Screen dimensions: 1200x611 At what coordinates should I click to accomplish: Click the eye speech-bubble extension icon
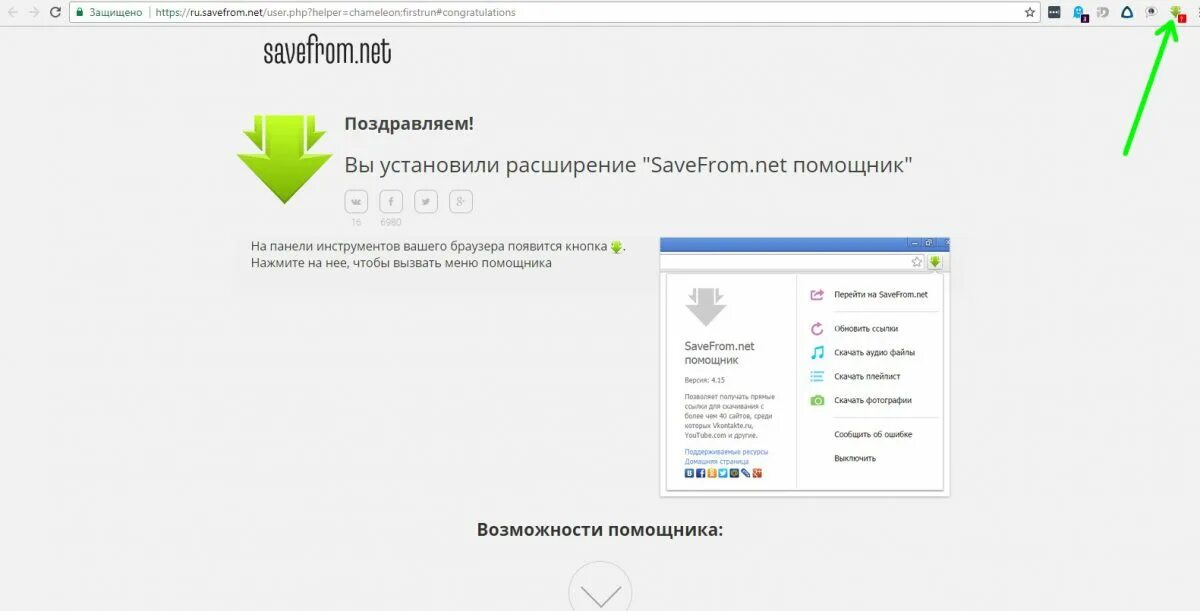pyautogui.click(x=1151, y=12)
